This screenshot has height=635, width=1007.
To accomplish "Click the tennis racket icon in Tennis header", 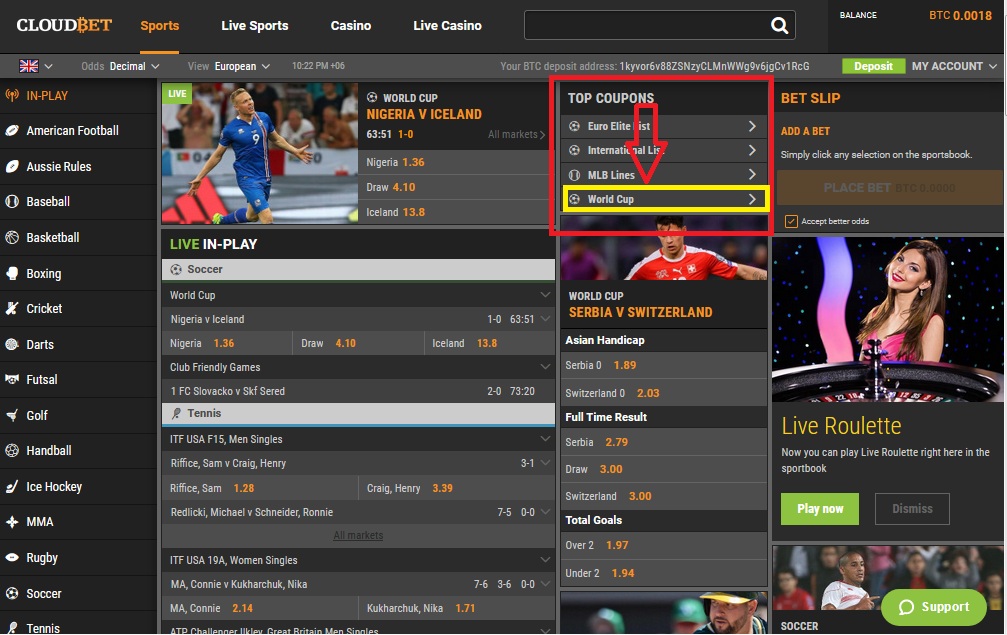I will point(176,413).
